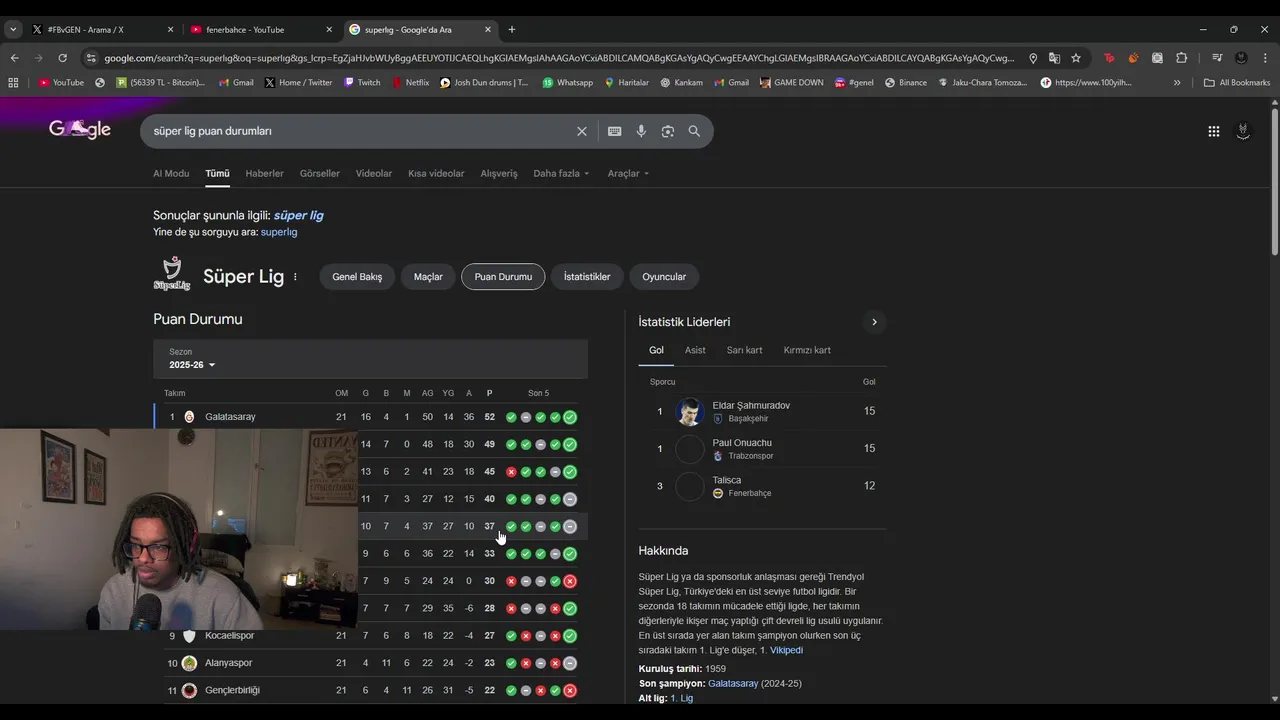The image size is (1280, 720).
Task: Expand hidden bookmarks with the double chevron
Action: (x=1177, y=83)
